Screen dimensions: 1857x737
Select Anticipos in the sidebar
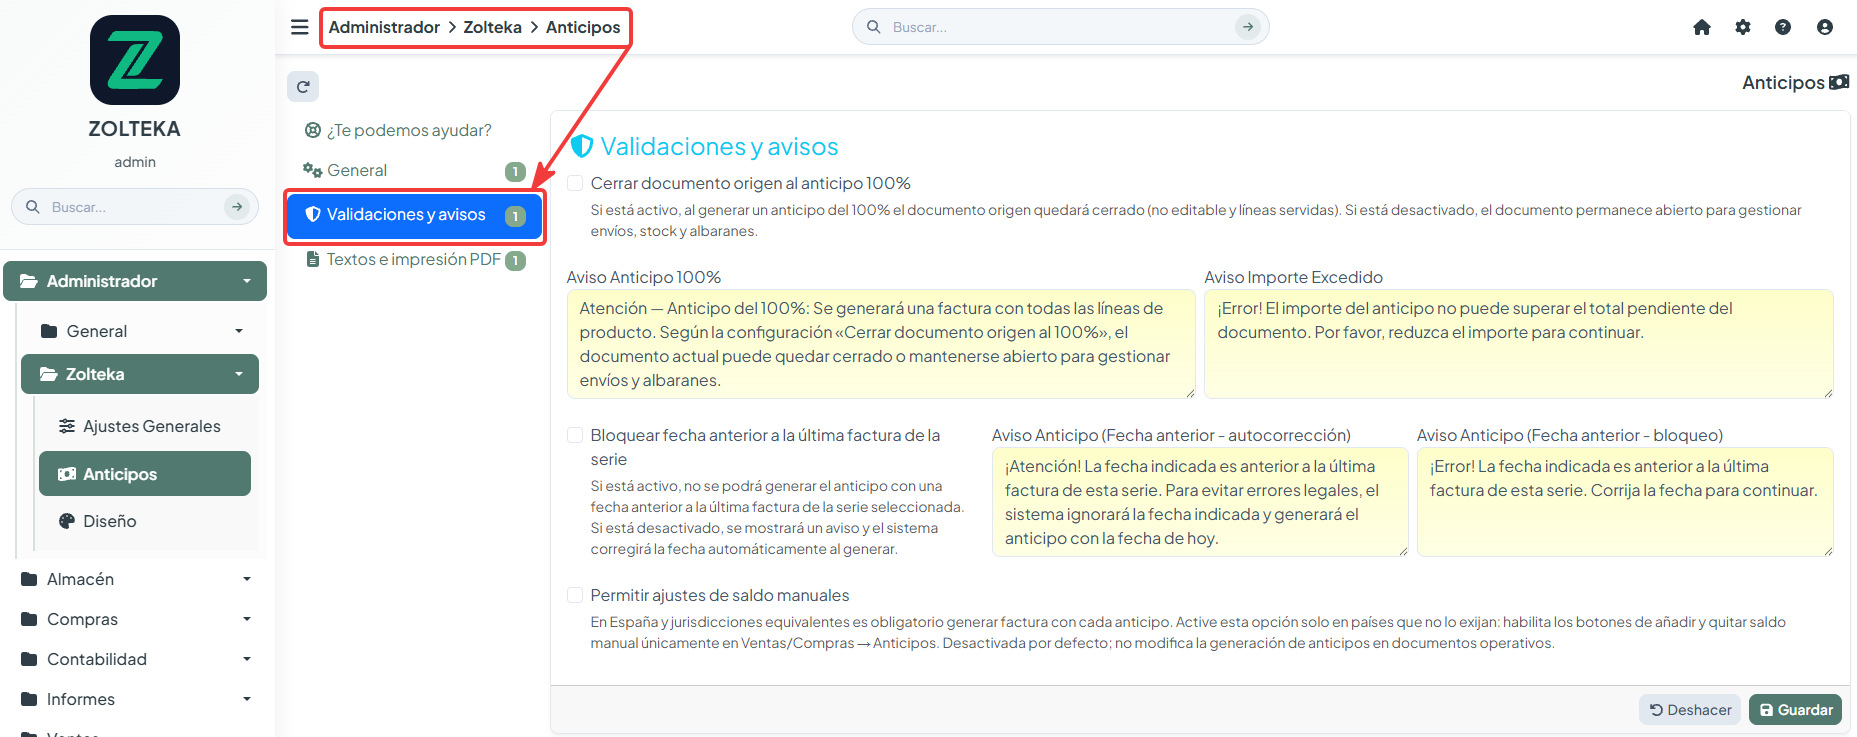[x=145, y=474]
